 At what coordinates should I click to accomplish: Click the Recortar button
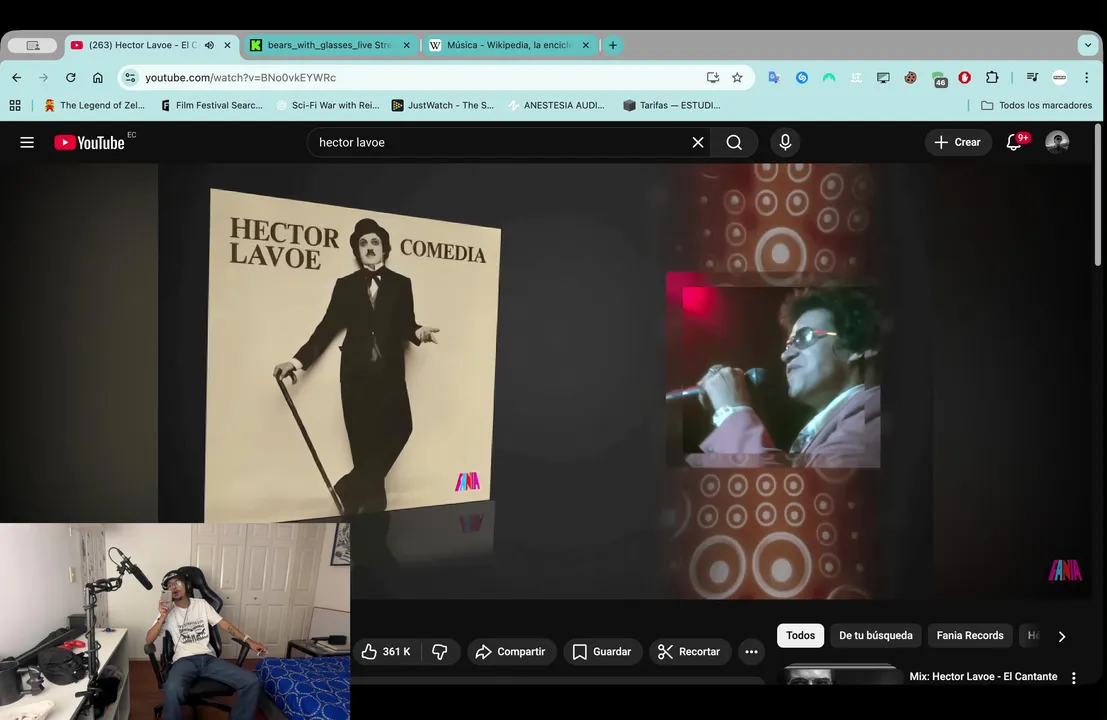(x=690, y=652)
